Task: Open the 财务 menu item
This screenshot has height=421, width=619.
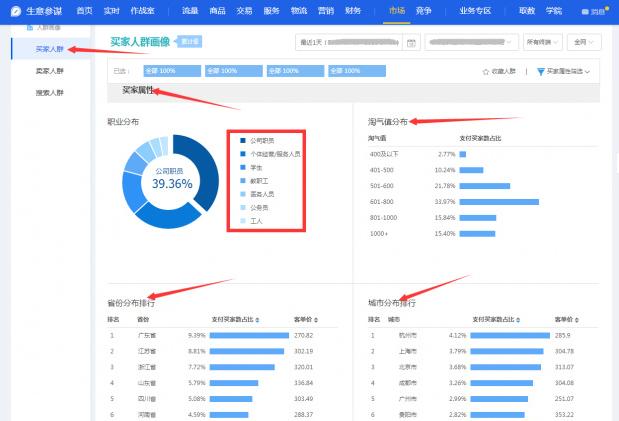Action: (x=353, y=11)
